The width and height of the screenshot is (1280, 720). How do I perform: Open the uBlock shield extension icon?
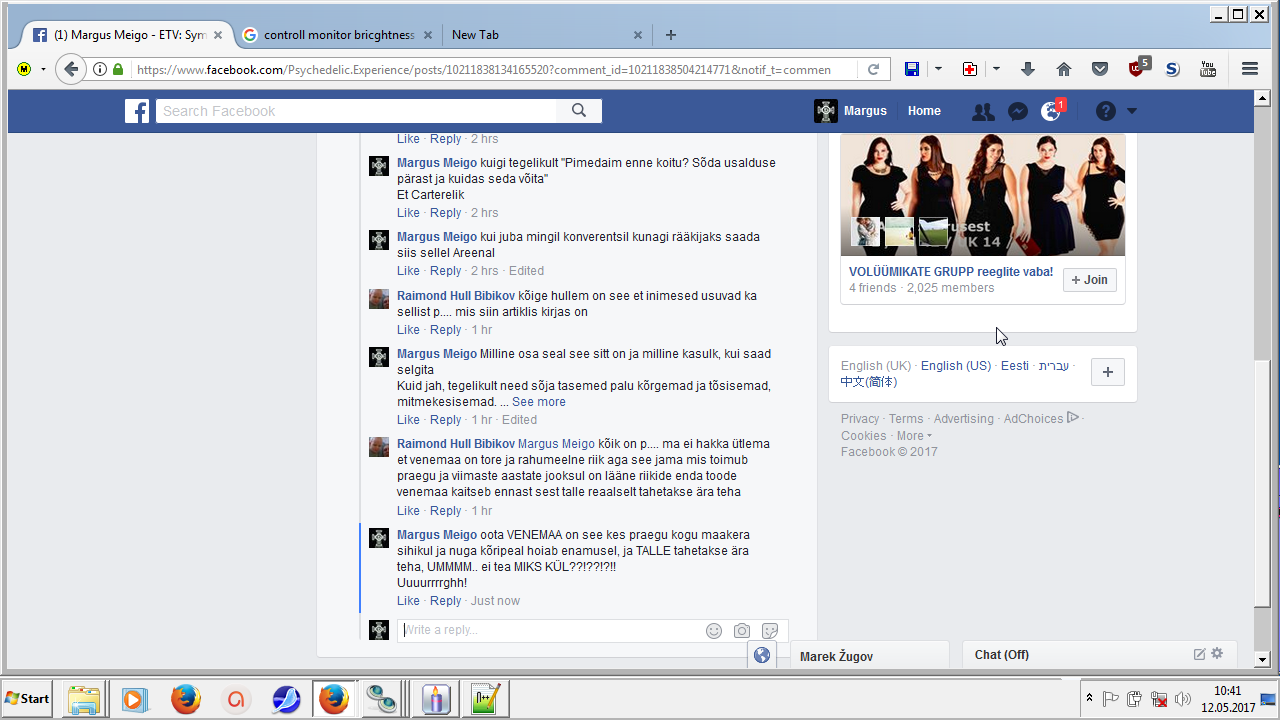(x=1137, y=68)
